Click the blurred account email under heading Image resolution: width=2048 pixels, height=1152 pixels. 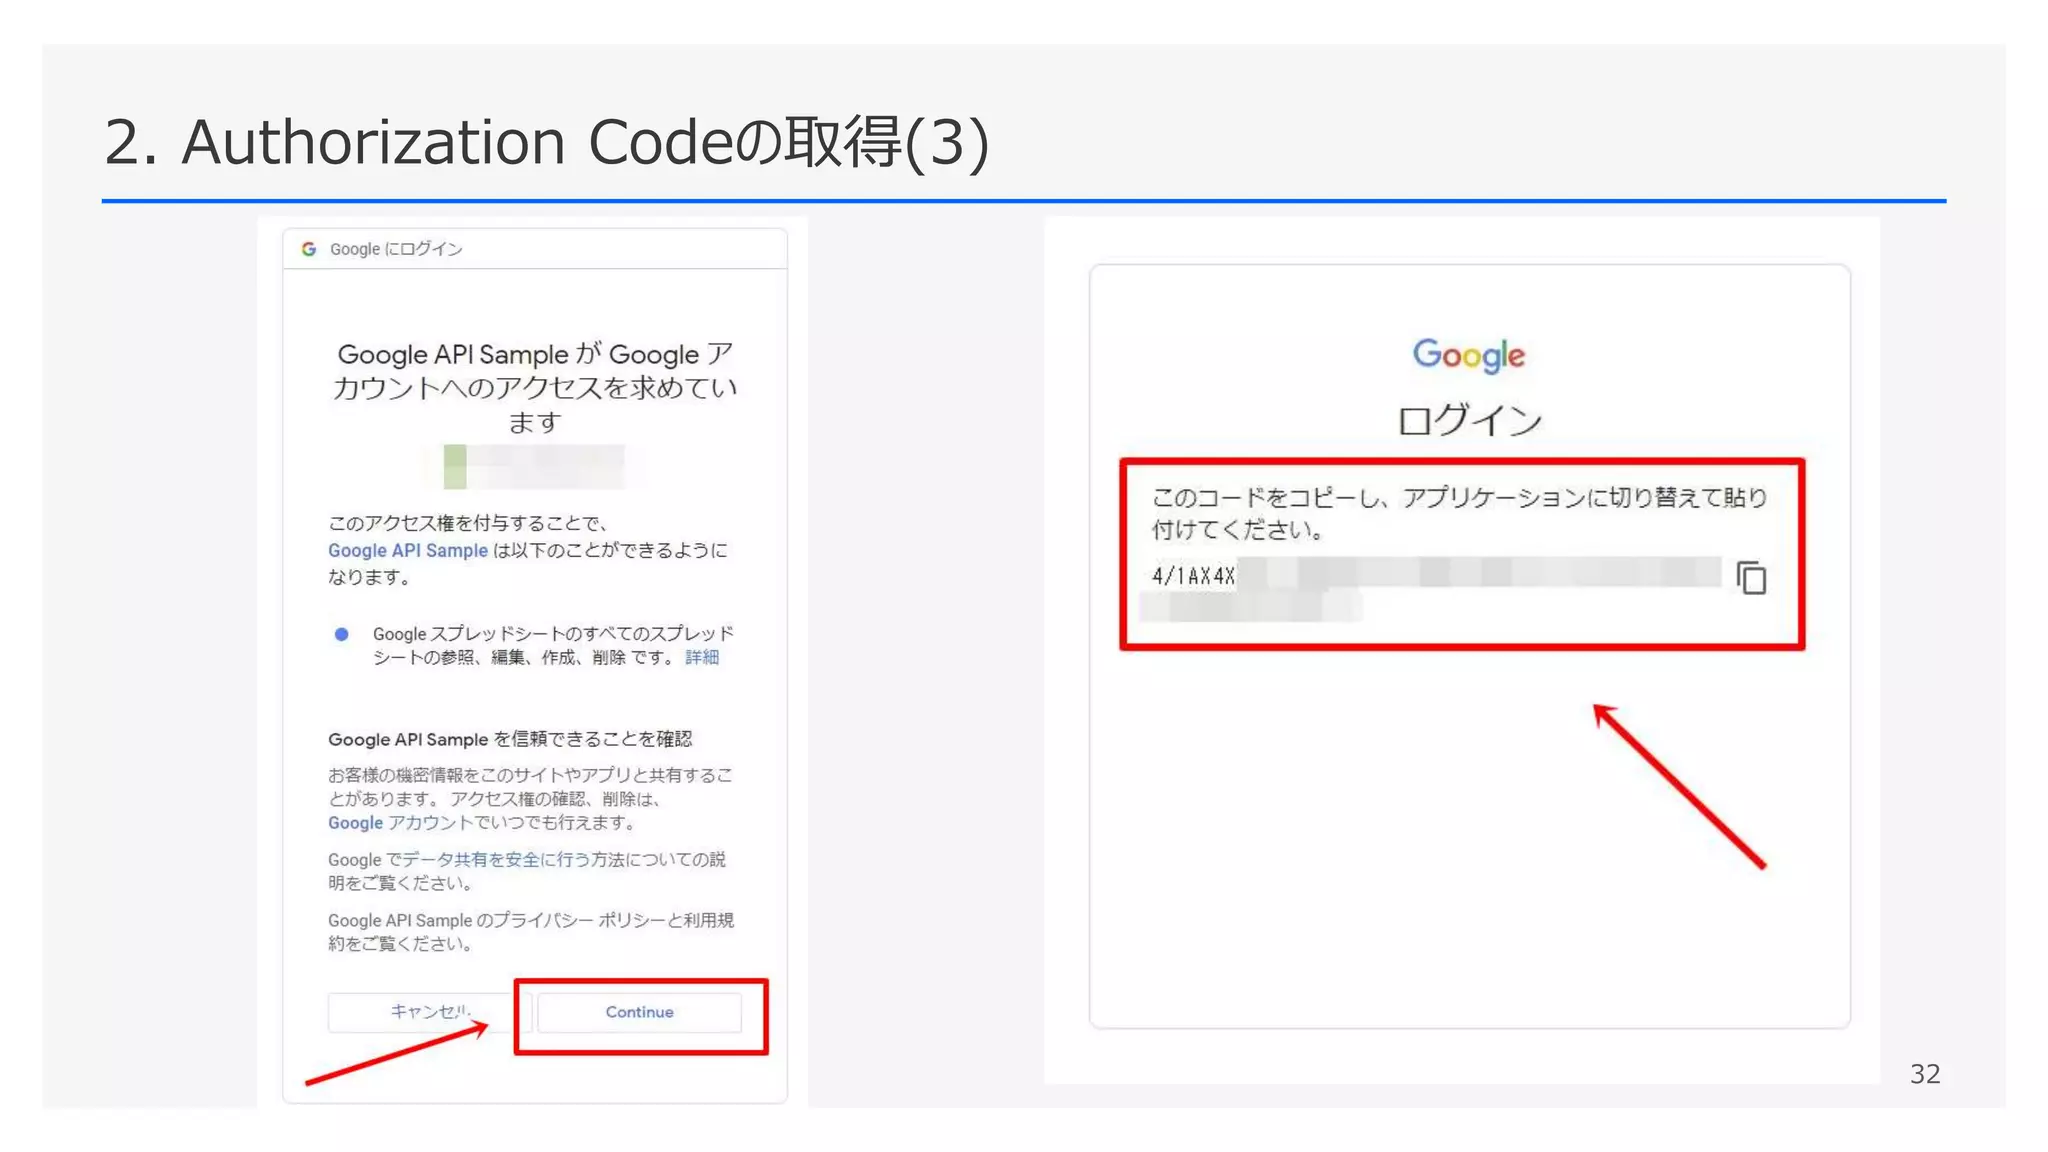tap(534, 466)
